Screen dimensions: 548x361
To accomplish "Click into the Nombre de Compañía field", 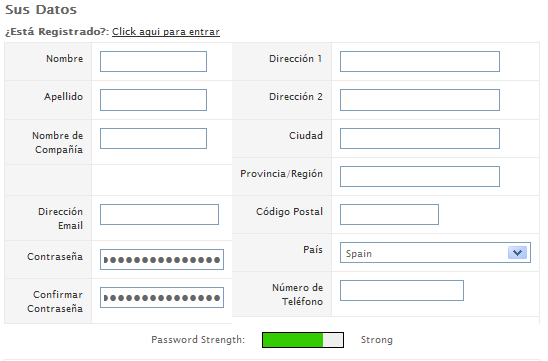I will click(153, 138).
